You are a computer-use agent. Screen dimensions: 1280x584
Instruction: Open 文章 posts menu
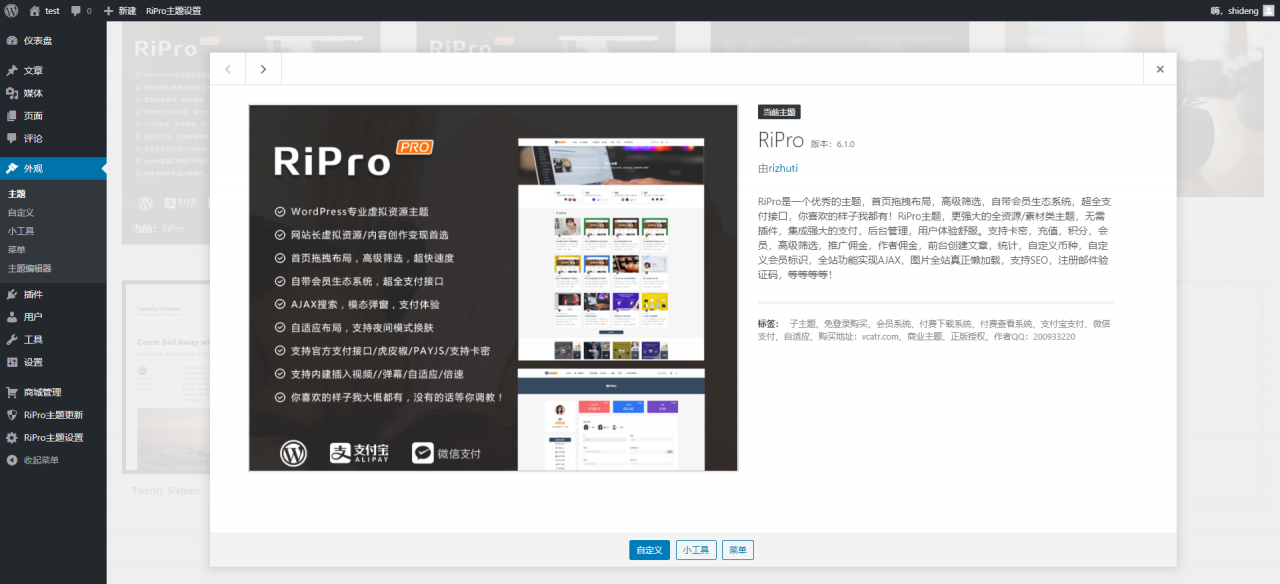point(53,71)
